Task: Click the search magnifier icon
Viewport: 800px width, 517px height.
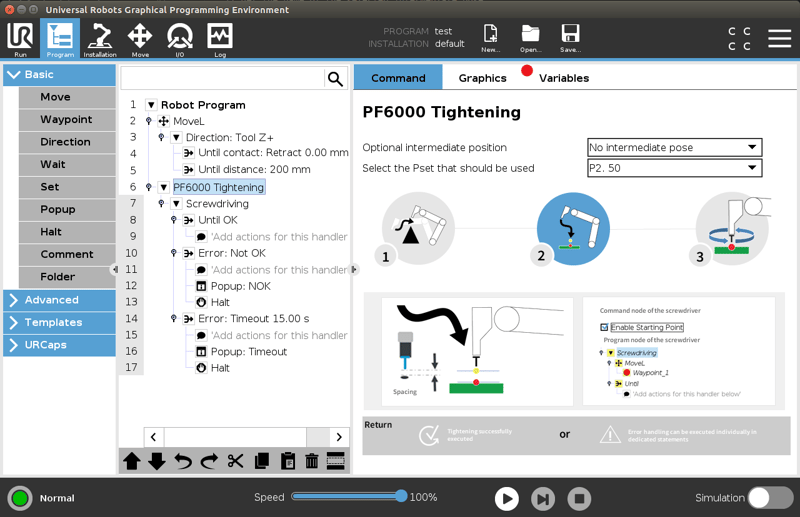Action: click(x=335, y=79)
